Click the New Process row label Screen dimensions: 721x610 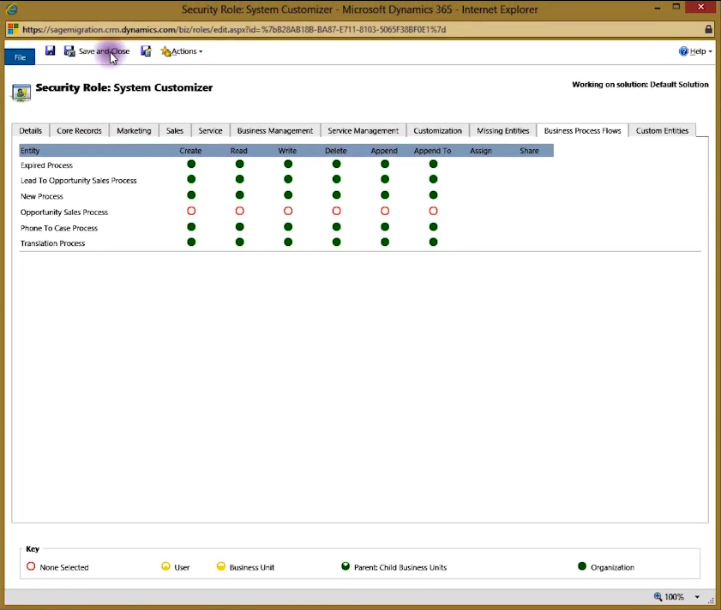[x=42, y=196]
